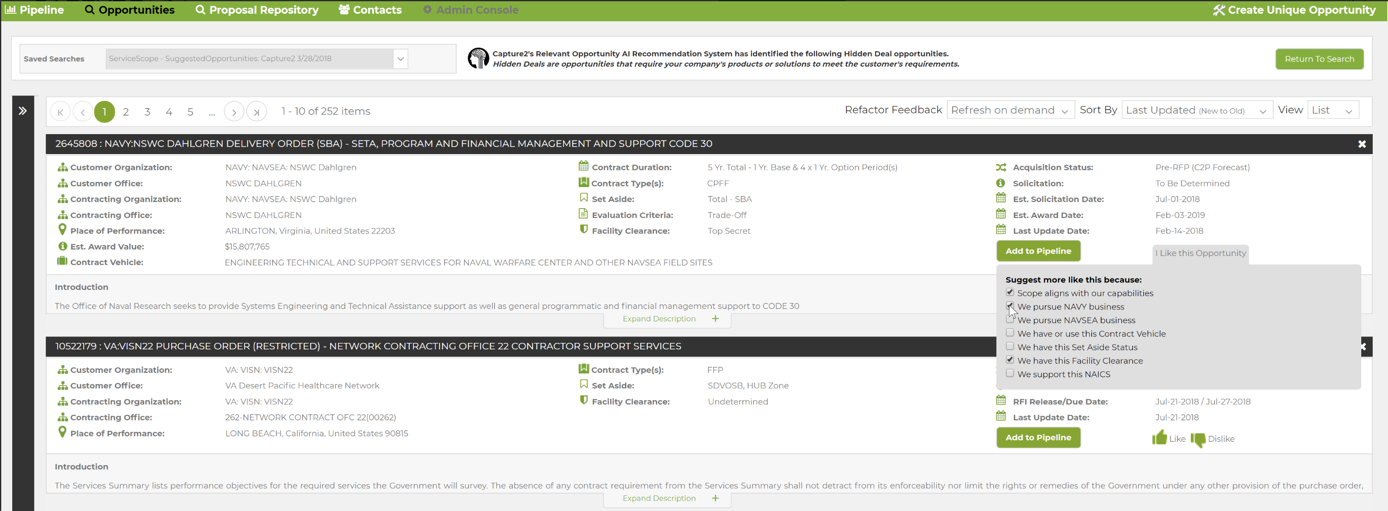
Task: Open Create Unique Opportunity
Action: pos(1294,10)
